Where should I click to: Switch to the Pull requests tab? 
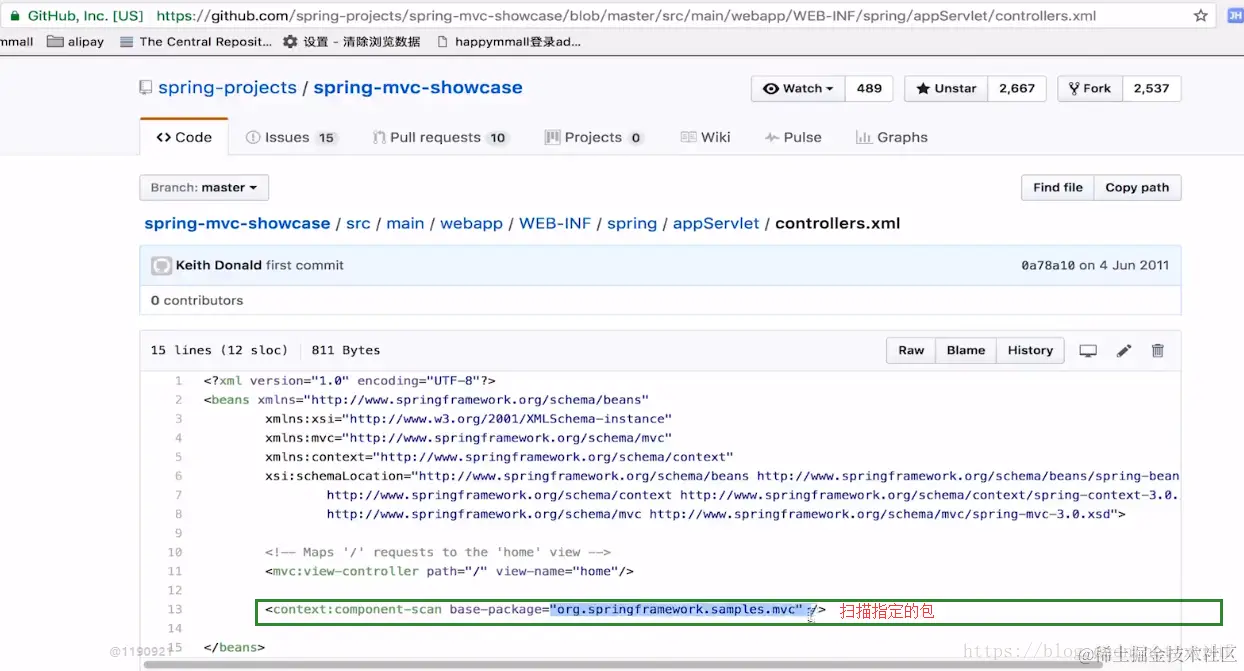[440, 137]
